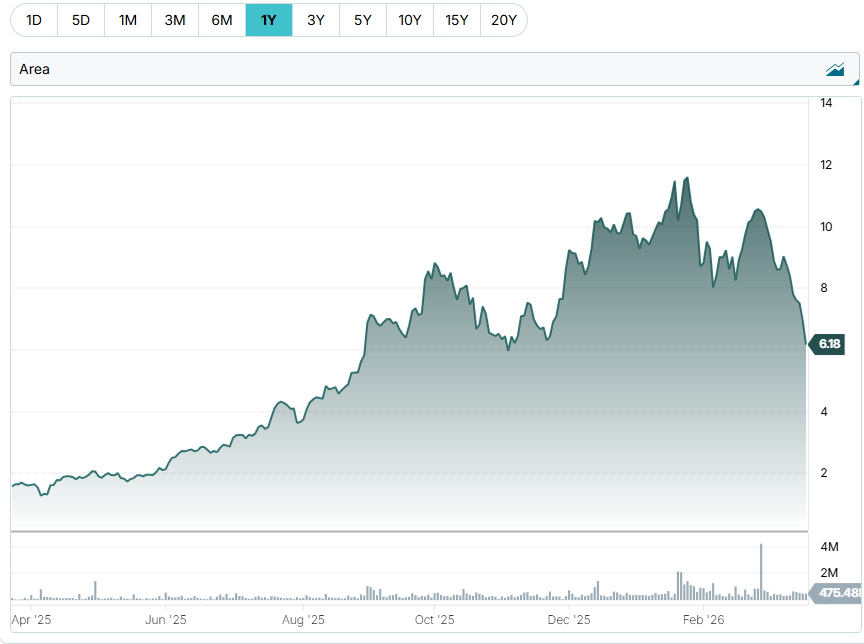This screenshot has height=644, width=864.
Task: Choose the 6M time range
Action: coord(222,20)
